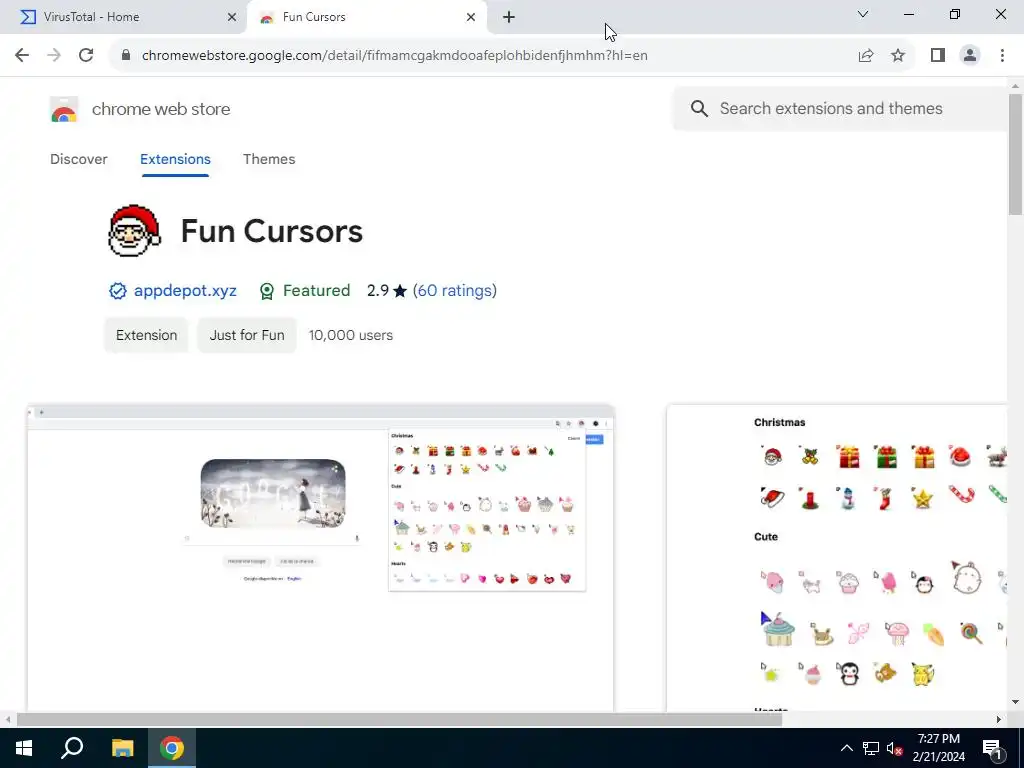Open File Explorer from the taskbar

pyautogui.click(x=122, y=748)
